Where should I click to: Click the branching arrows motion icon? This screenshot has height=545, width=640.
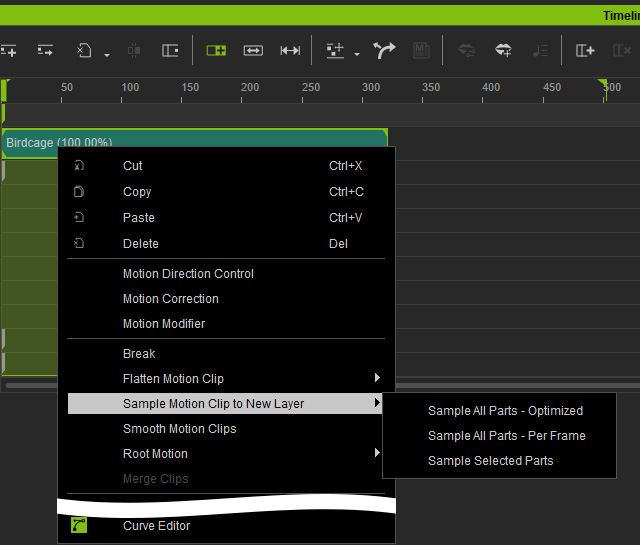[384, 51]
